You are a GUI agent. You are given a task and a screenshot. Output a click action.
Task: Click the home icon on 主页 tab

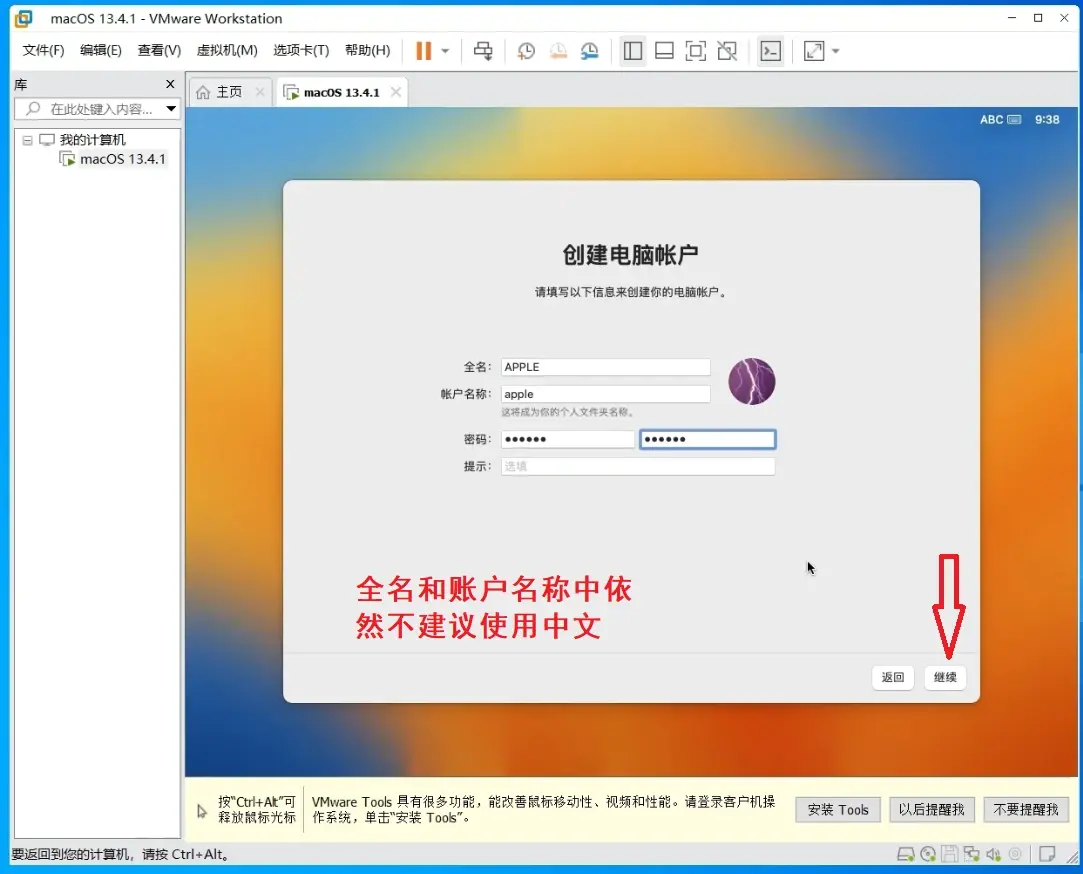[x=203, y=93]
